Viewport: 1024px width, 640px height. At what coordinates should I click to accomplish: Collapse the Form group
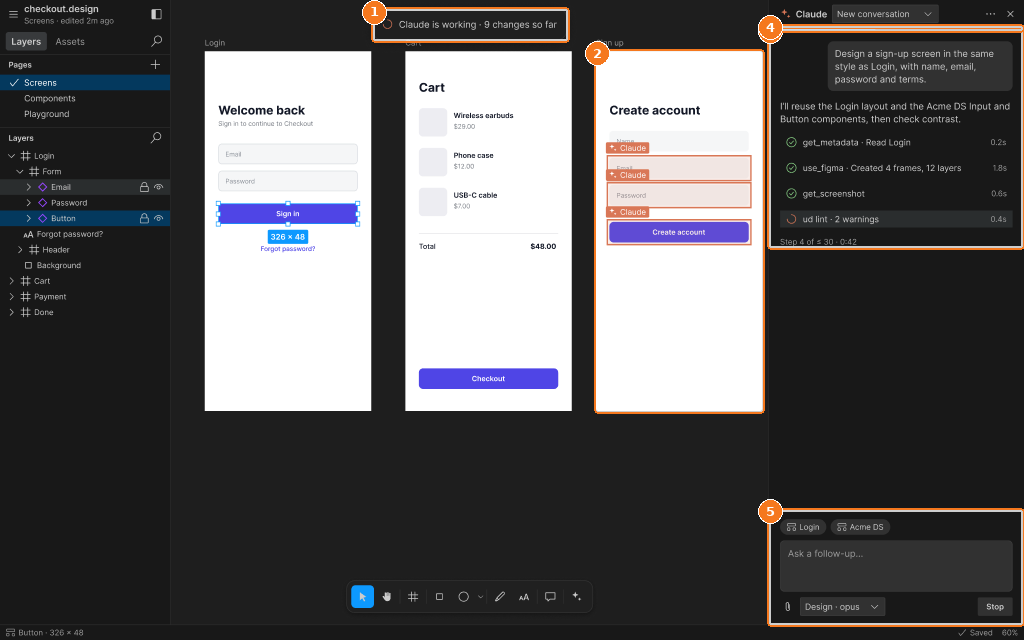[x=20, y=172]
